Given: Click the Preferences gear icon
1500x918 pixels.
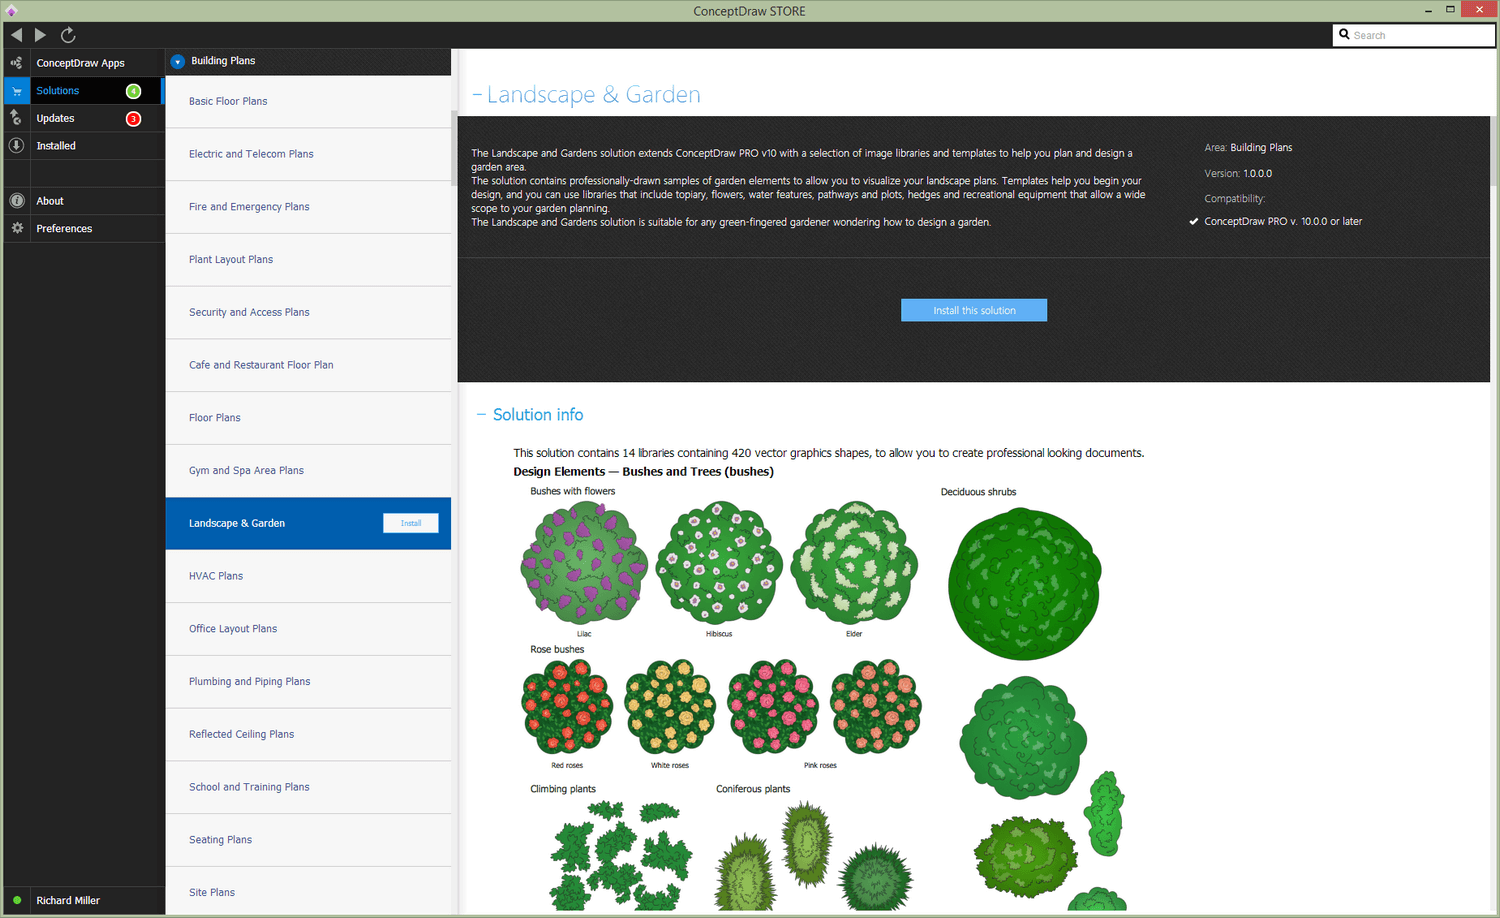Looking at the screenshot, I should [16, 228].
